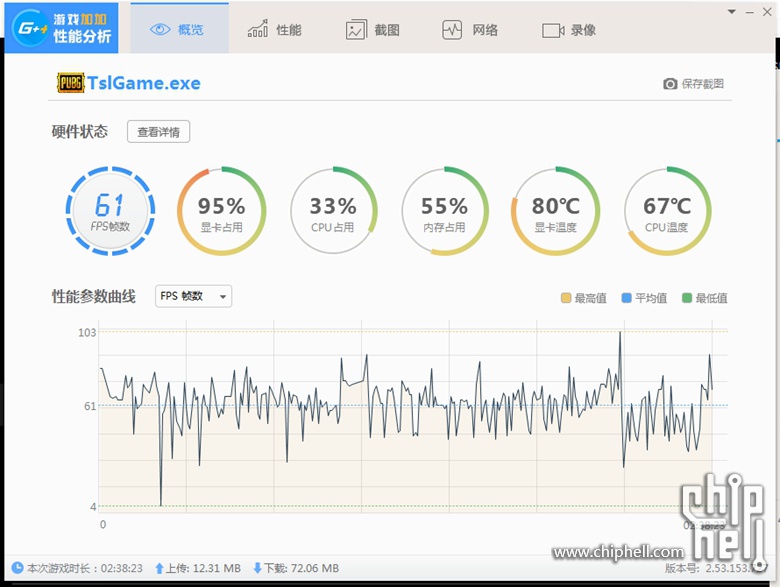Viewport: 780px width, 587px height.
Task: Toggle the 最高值 legend swatch
Action: click(566, 298)
